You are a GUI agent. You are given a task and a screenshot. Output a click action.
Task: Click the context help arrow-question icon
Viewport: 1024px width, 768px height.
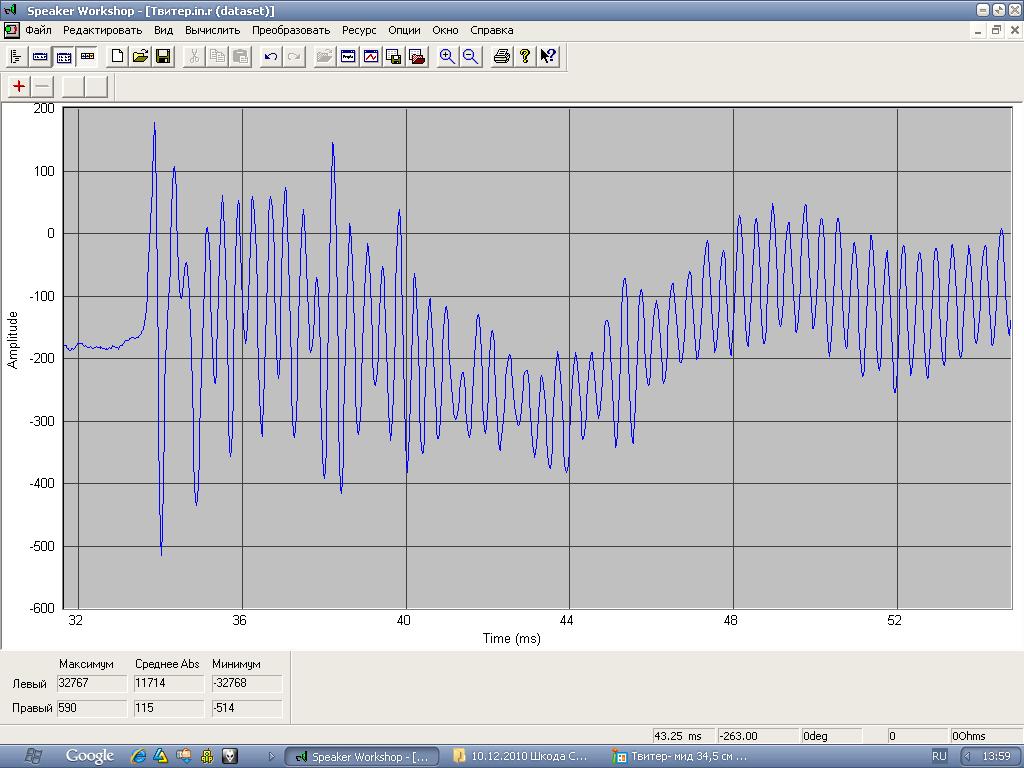pos(548,57)
